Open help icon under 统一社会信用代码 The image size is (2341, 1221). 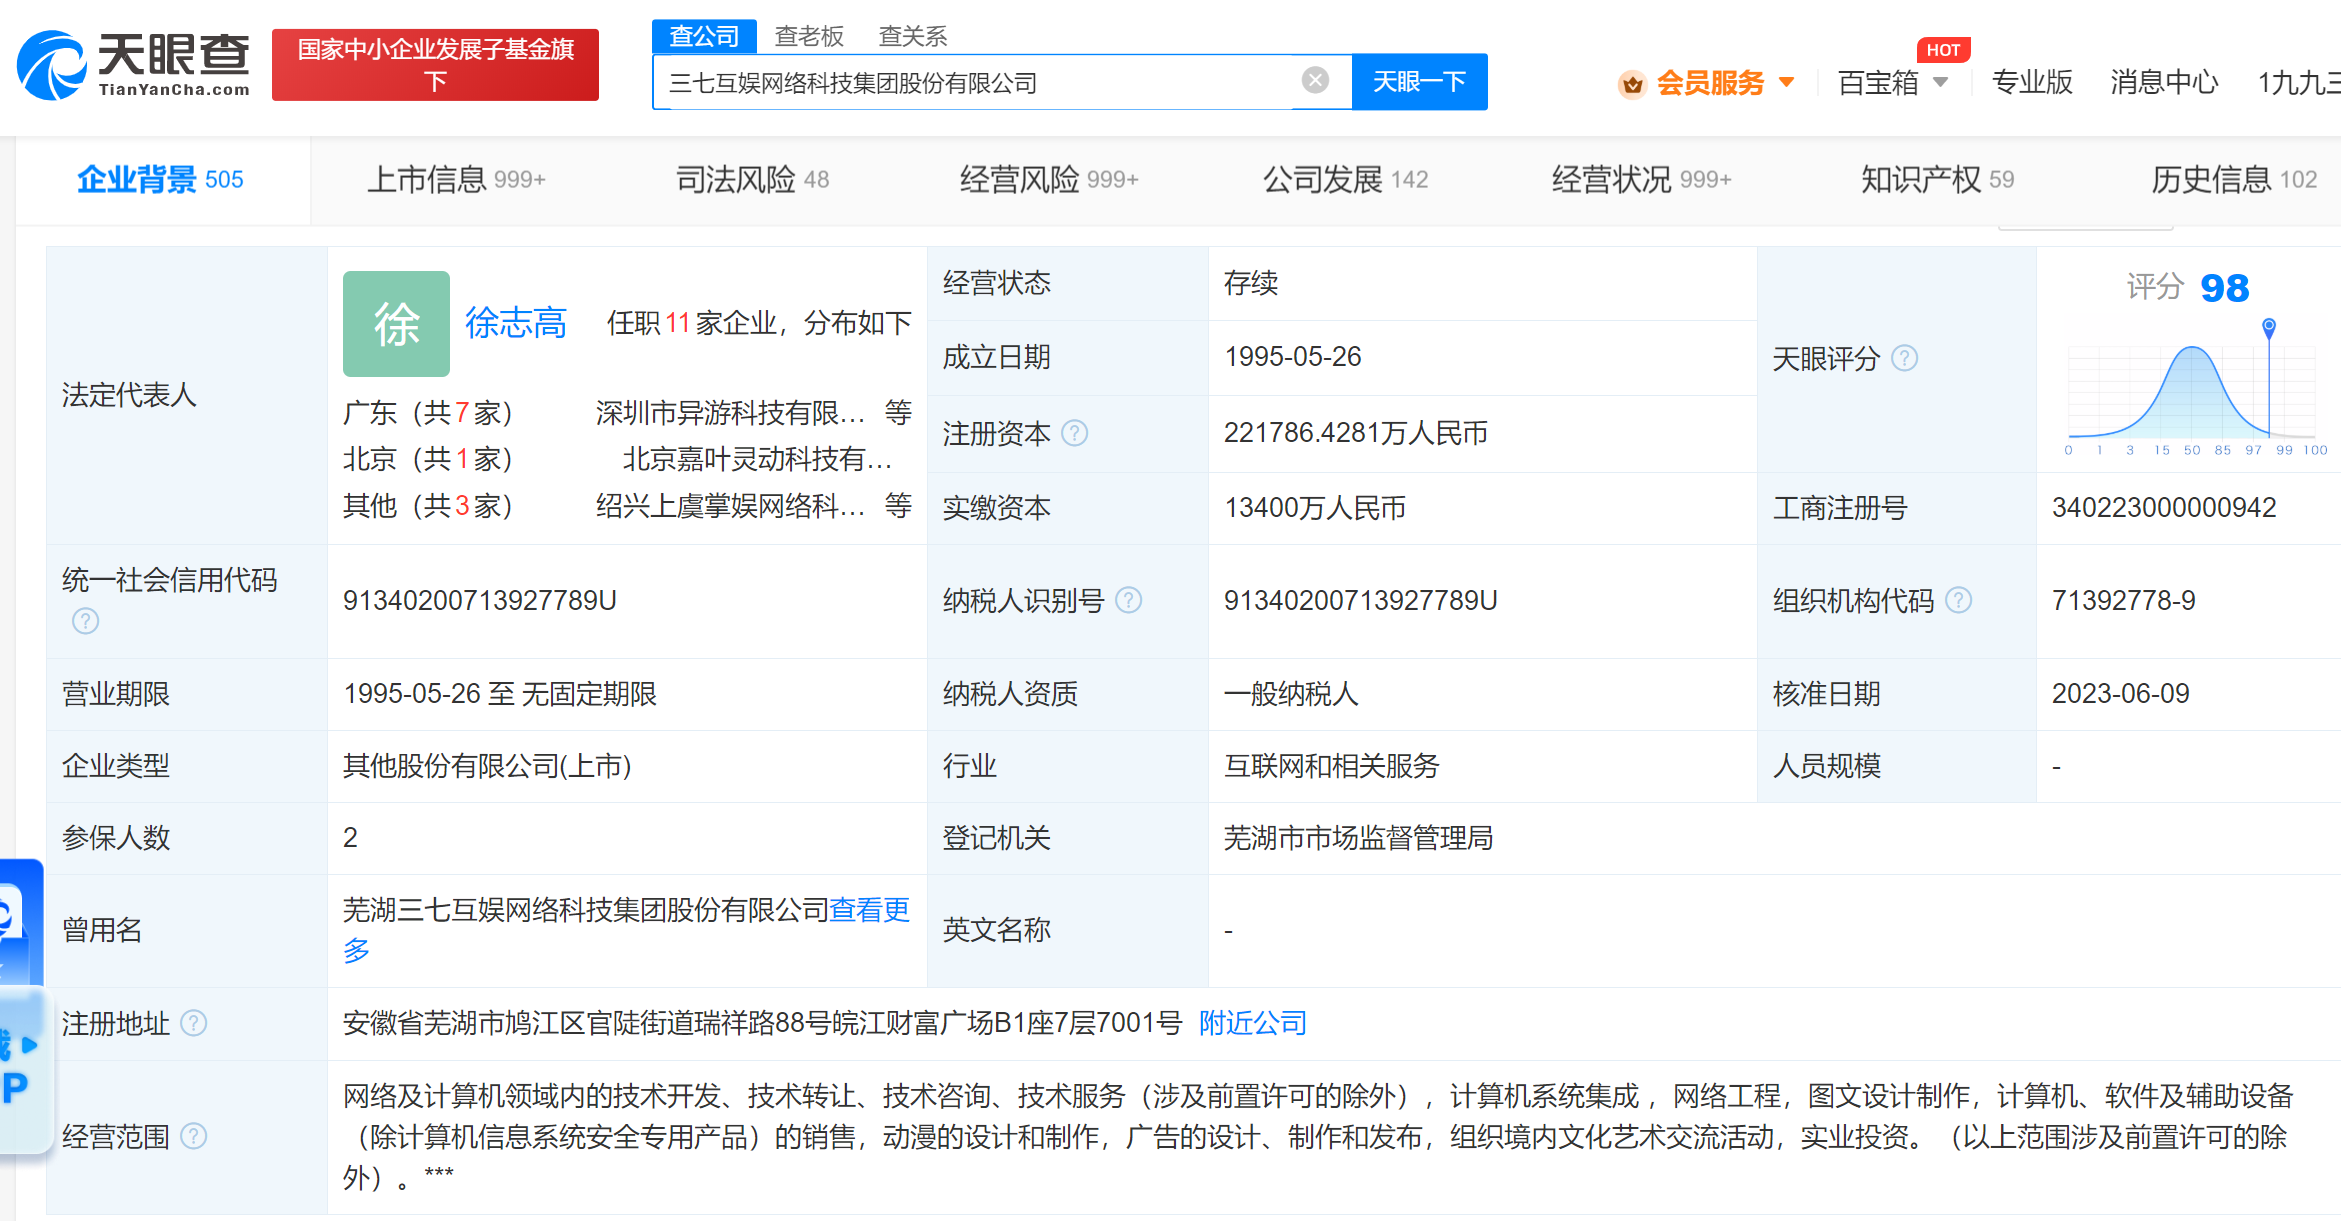86,621
